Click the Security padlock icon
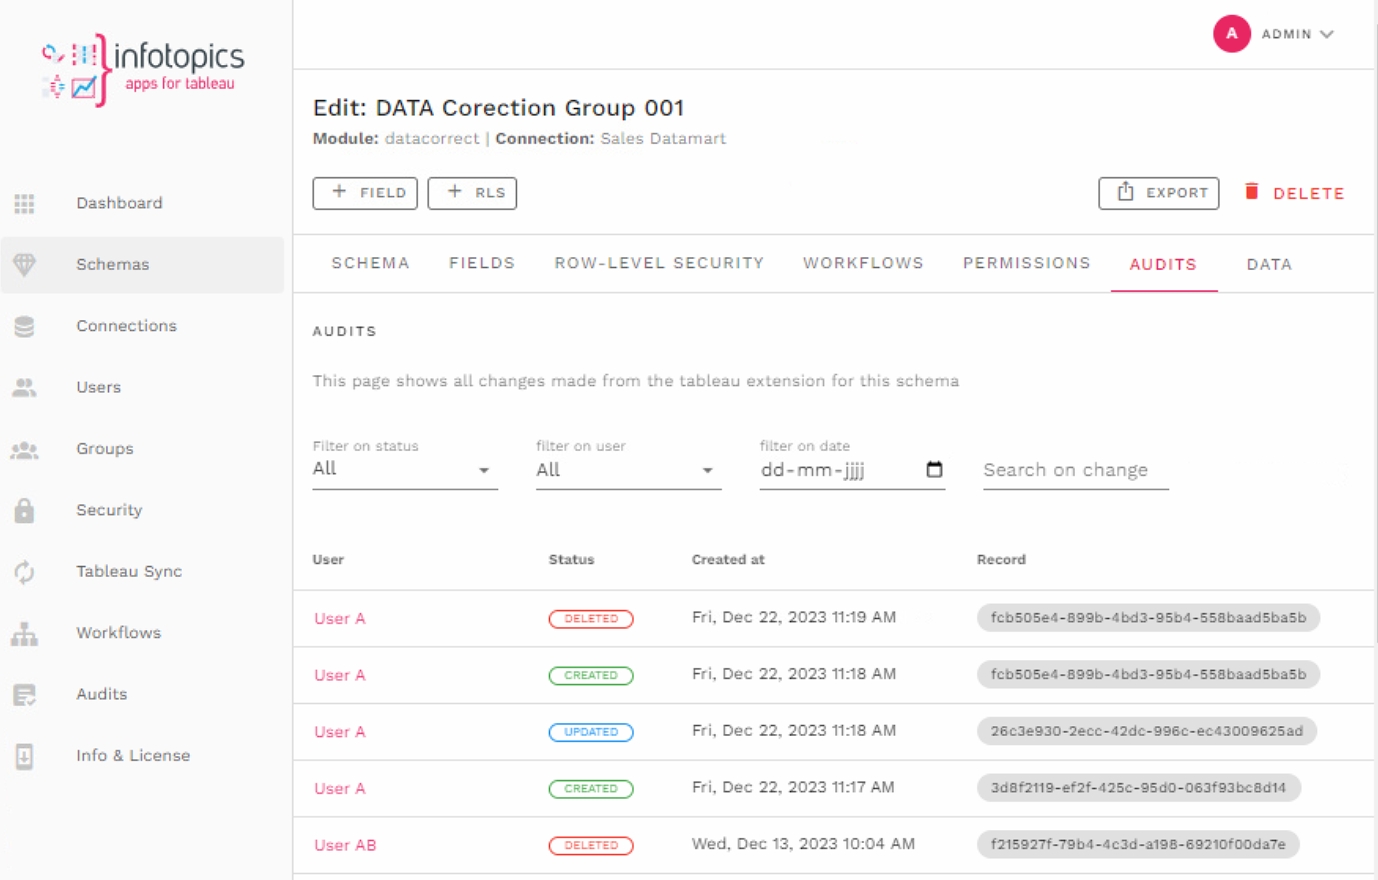The image size is (1378, 880). click(x=25, y=510)
